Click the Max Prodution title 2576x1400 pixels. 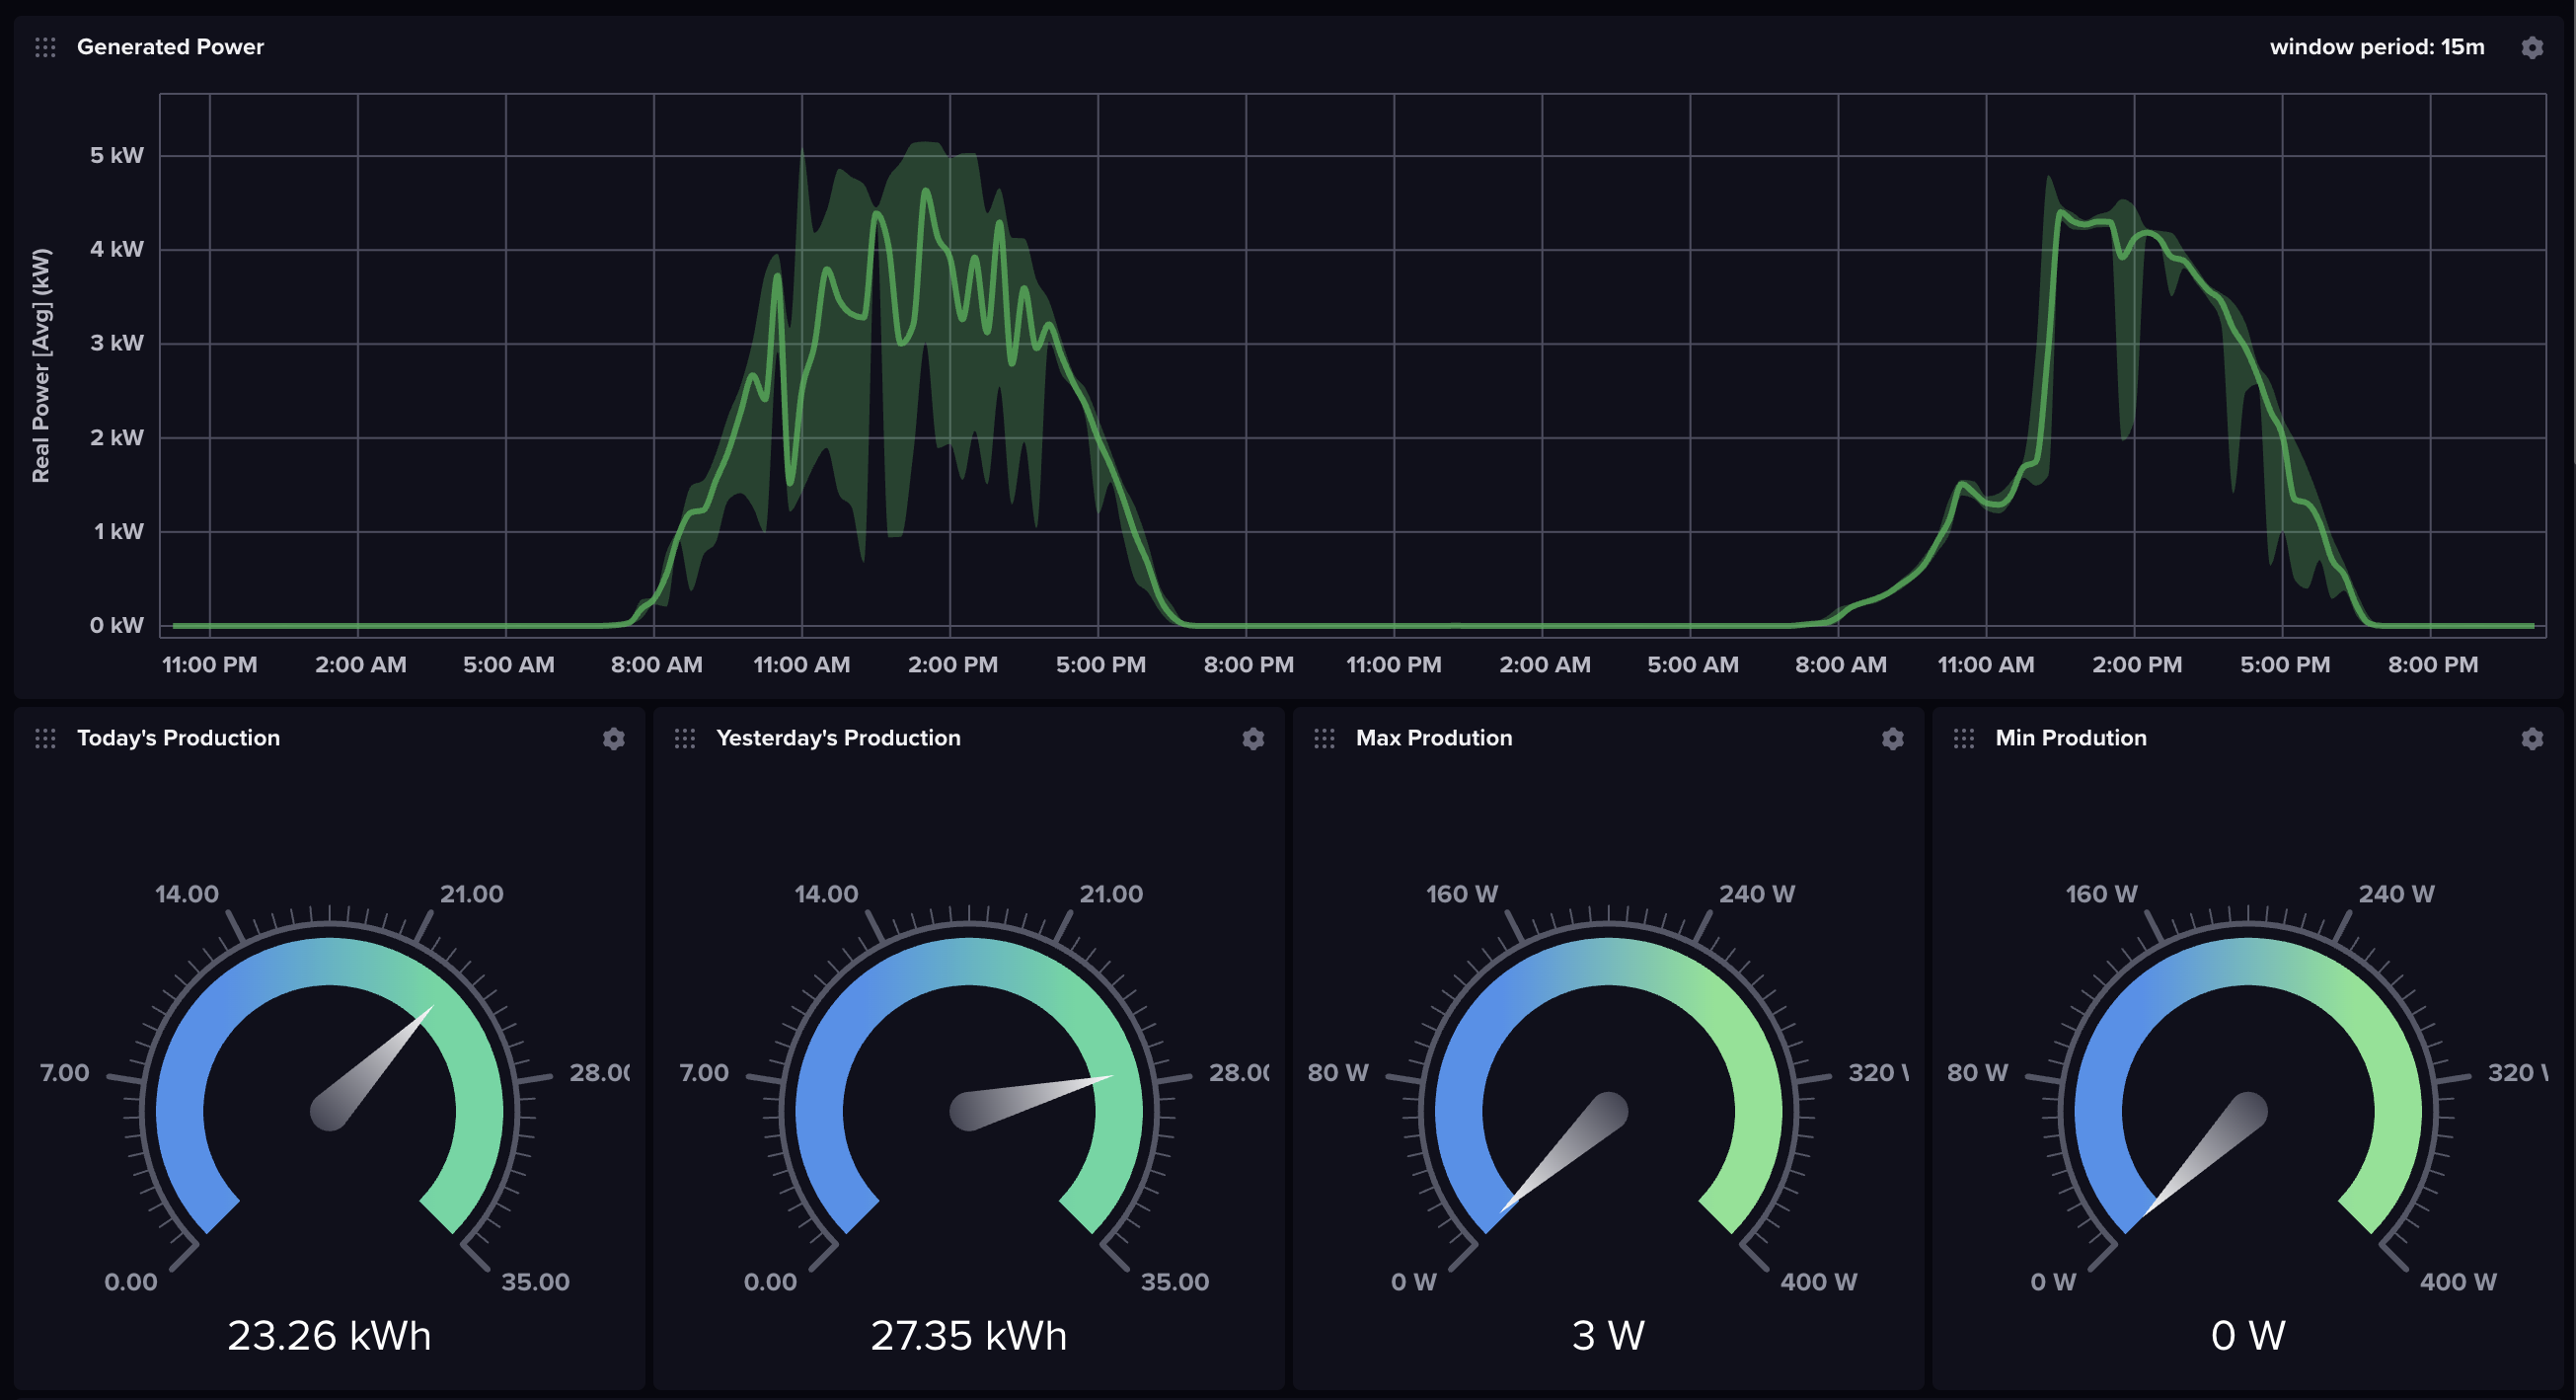[x=1434, y=738]
